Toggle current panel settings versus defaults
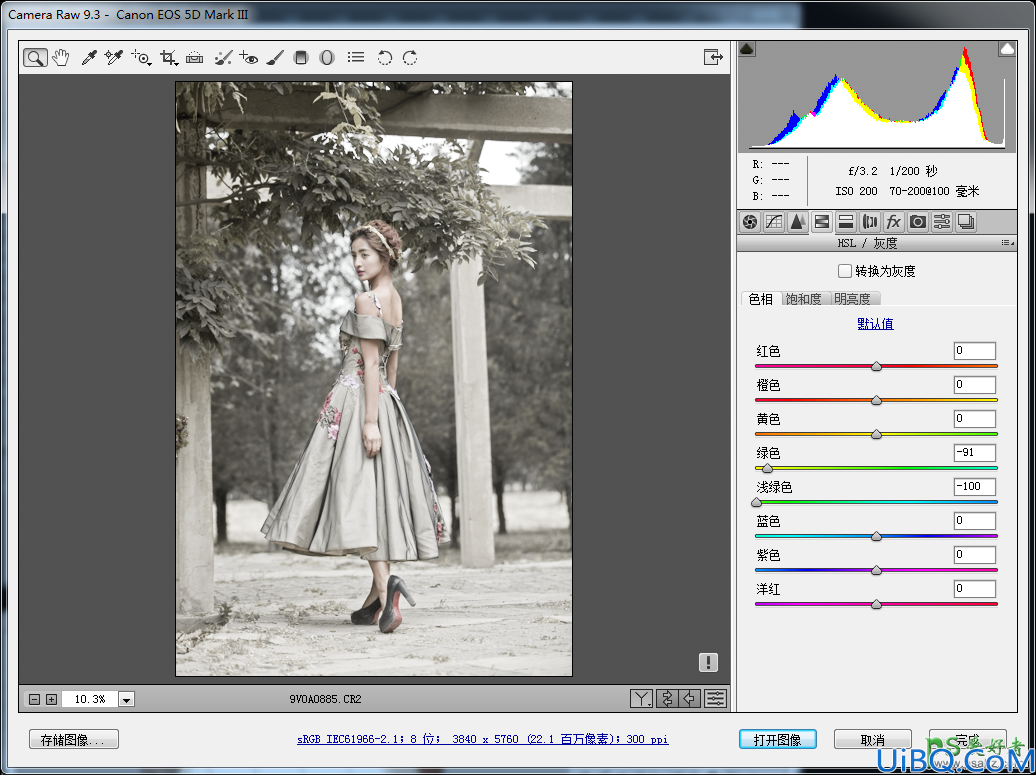 pos(716,698)
